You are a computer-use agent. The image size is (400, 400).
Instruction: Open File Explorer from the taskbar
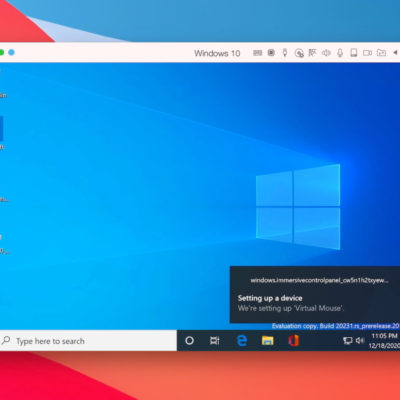click(267, 341)
